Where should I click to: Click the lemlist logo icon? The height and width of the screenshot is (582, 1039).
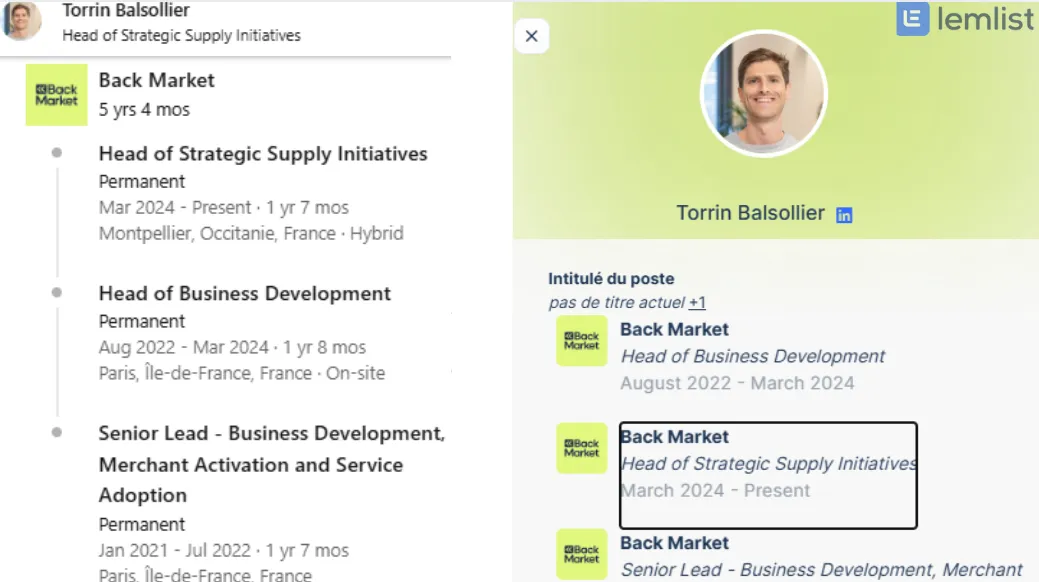[x=912, y=18]
